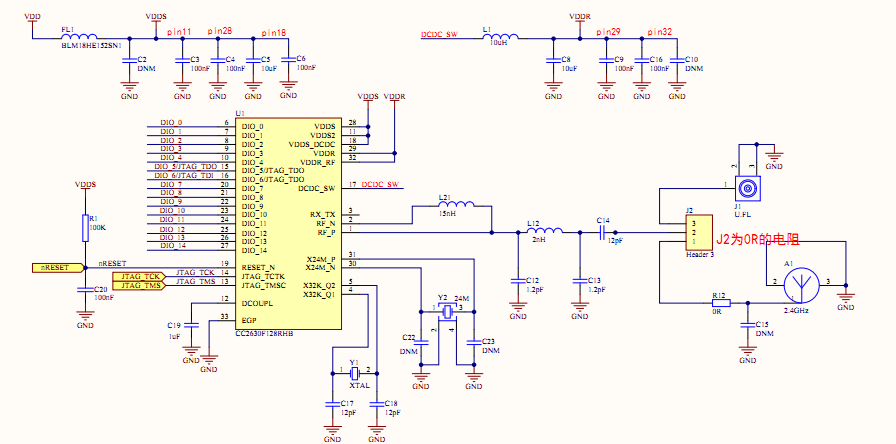
Task: Click the CC2630F128RHB part name
Action: point(265,333)
